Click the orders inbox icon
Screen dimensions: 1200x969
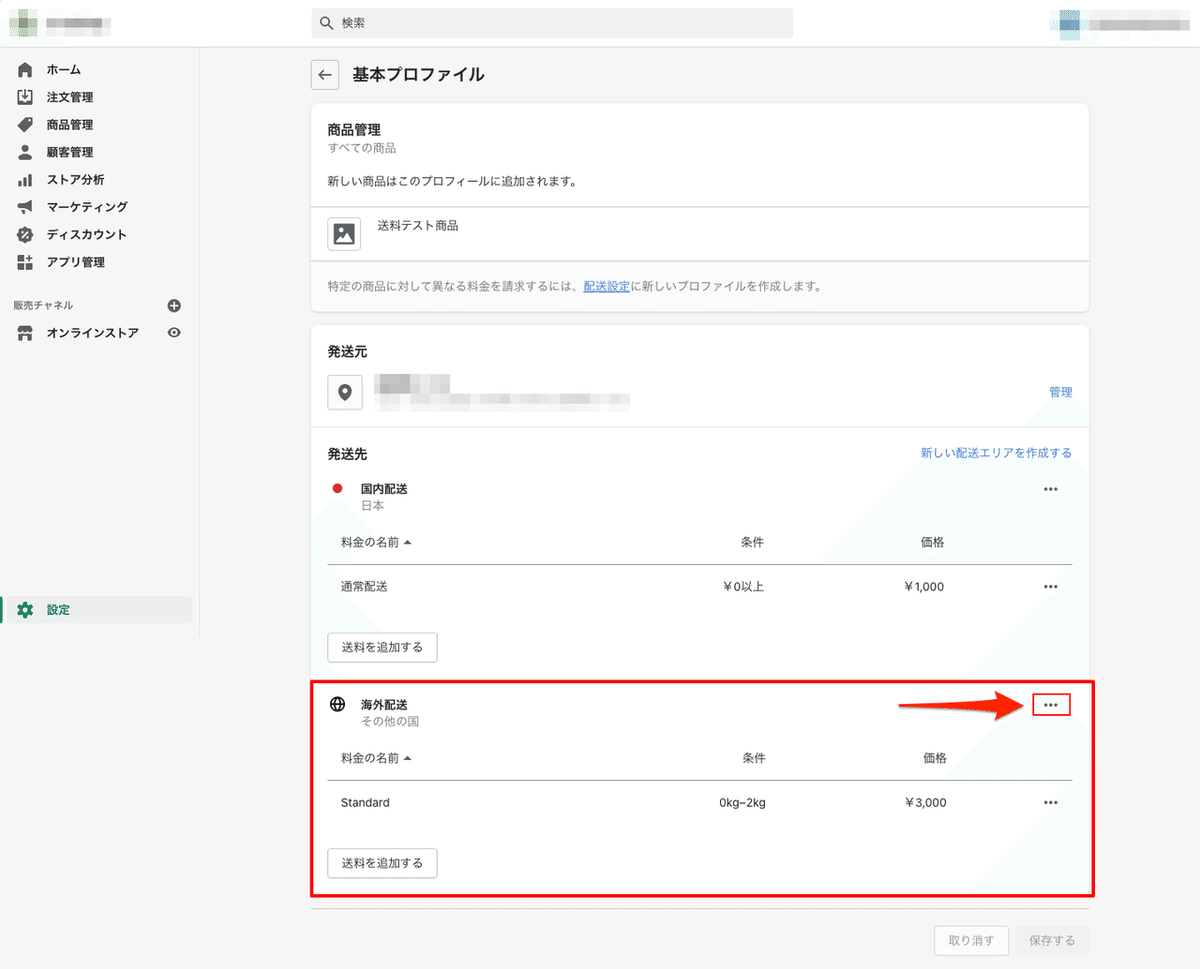click(x=26, y=97)
